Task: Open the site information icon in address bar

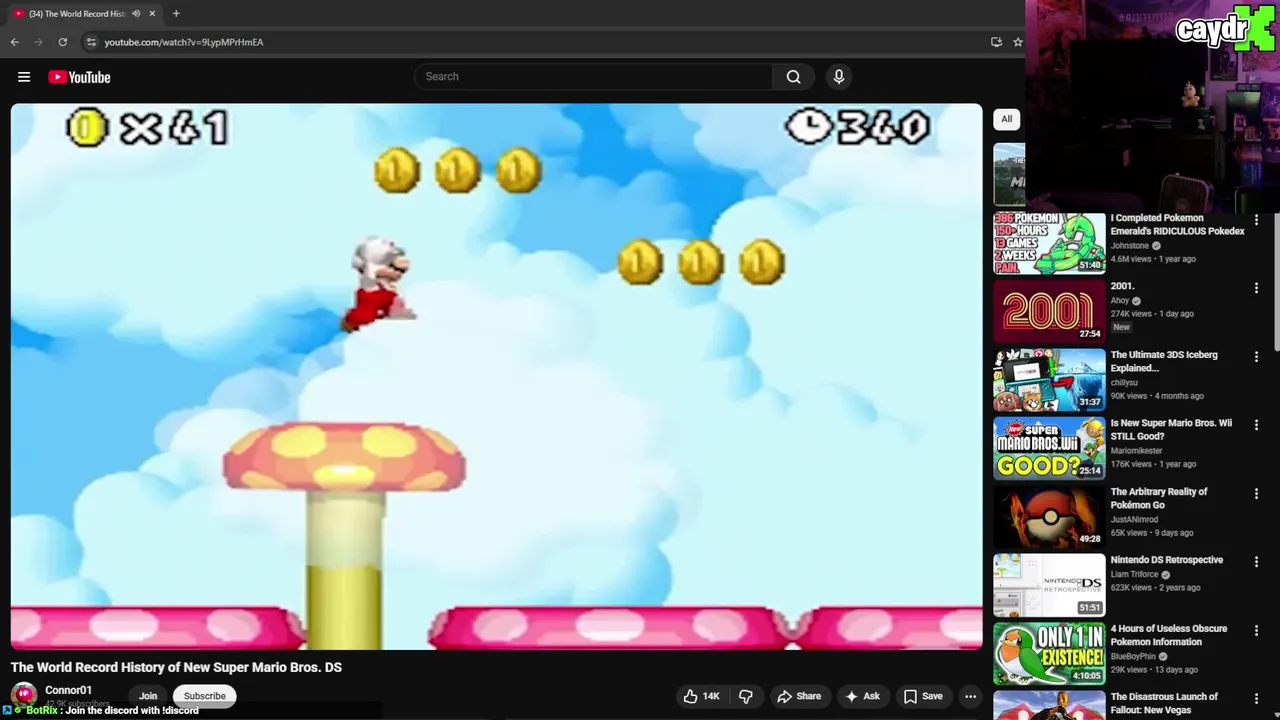Action: click(x=91, y=42)
